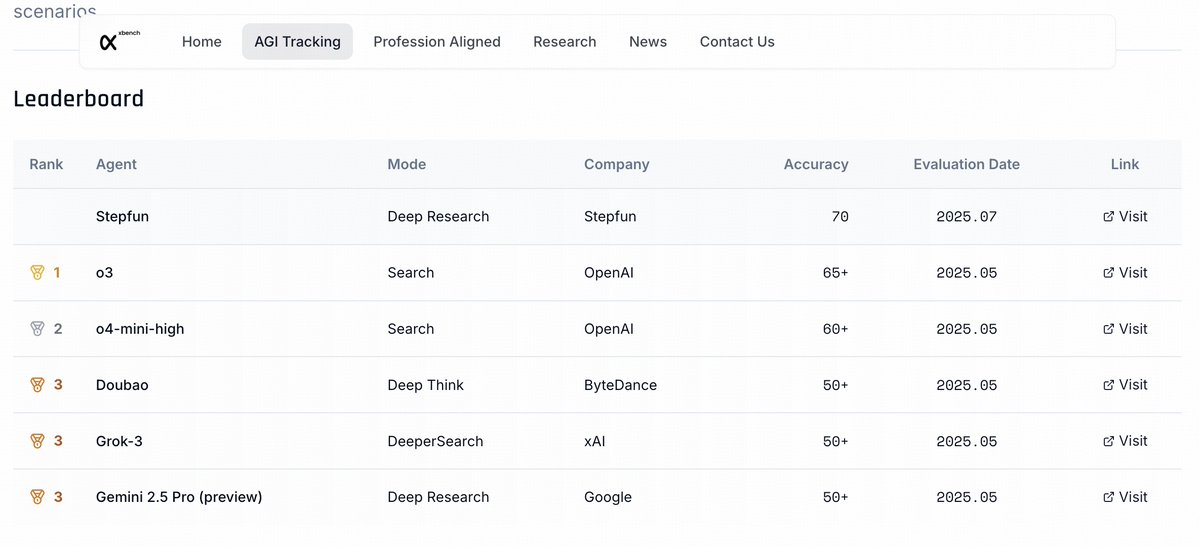Click OpenAI company in o4-mini-high row
Viewport: 1199px width, 547px height.
tap(609, 329)
